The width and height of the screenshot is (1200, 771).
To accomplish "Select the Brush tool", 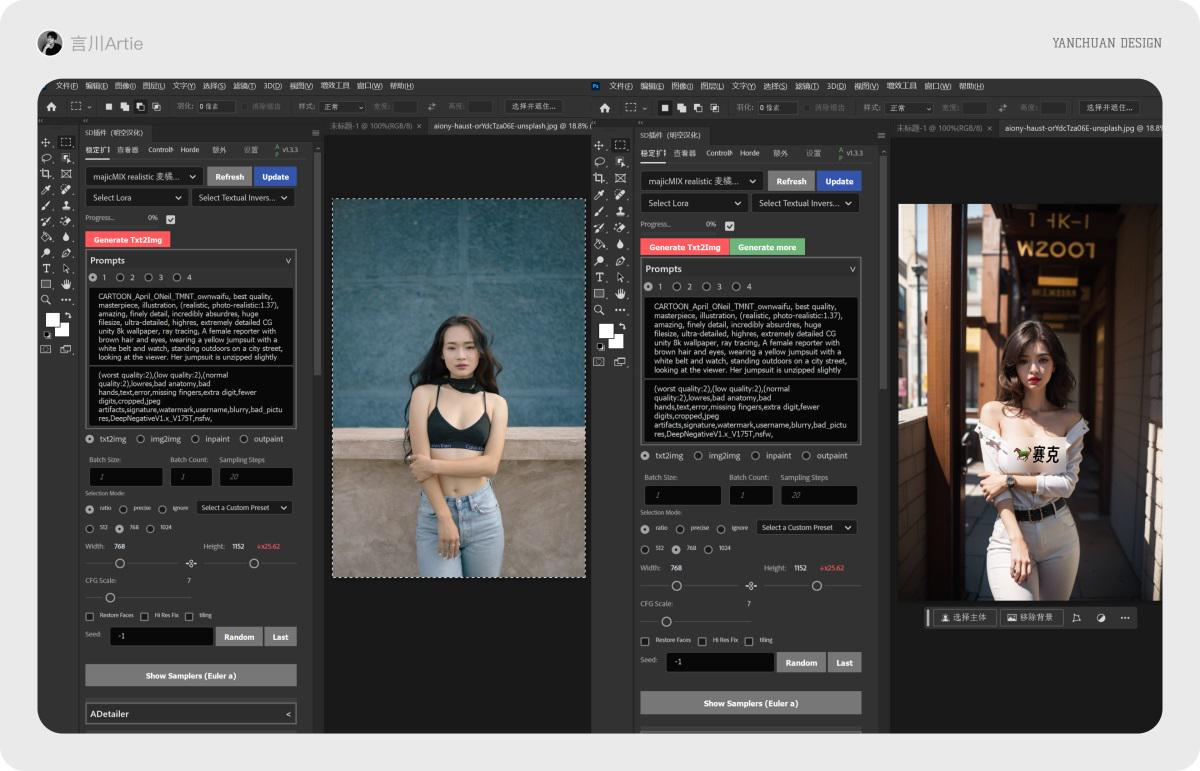I will [x=45, y=206].
